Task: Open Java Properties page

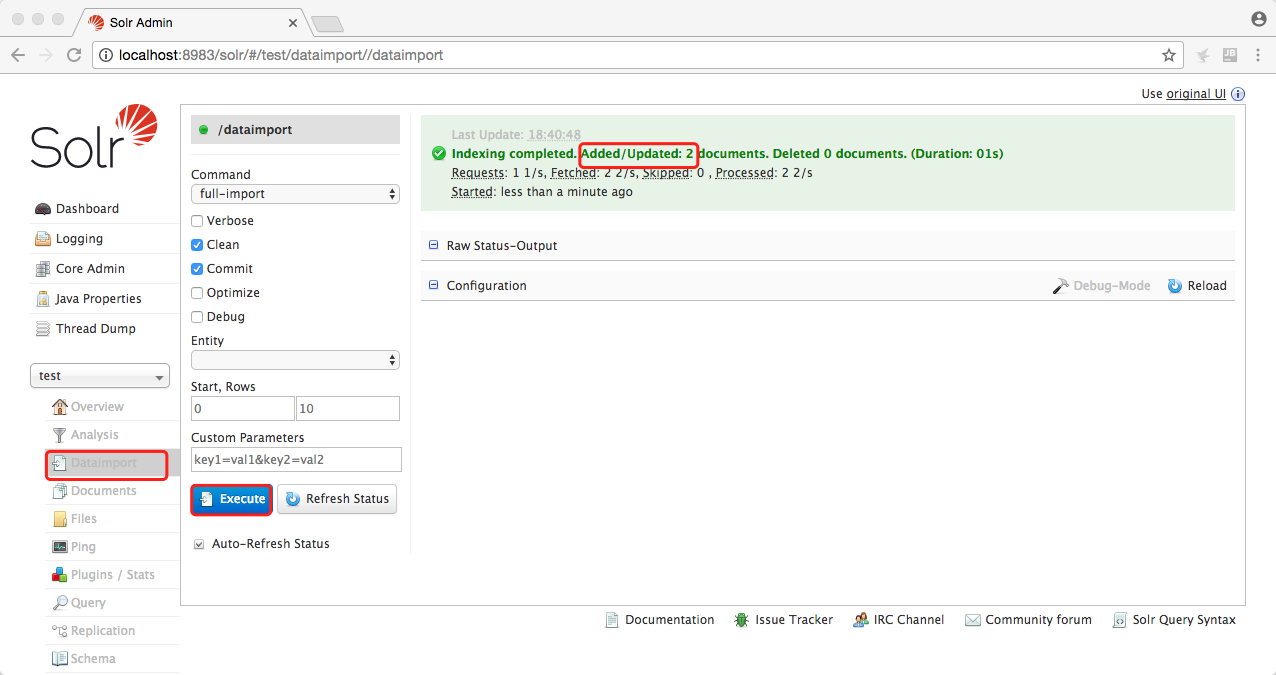Action: point(98,299)
